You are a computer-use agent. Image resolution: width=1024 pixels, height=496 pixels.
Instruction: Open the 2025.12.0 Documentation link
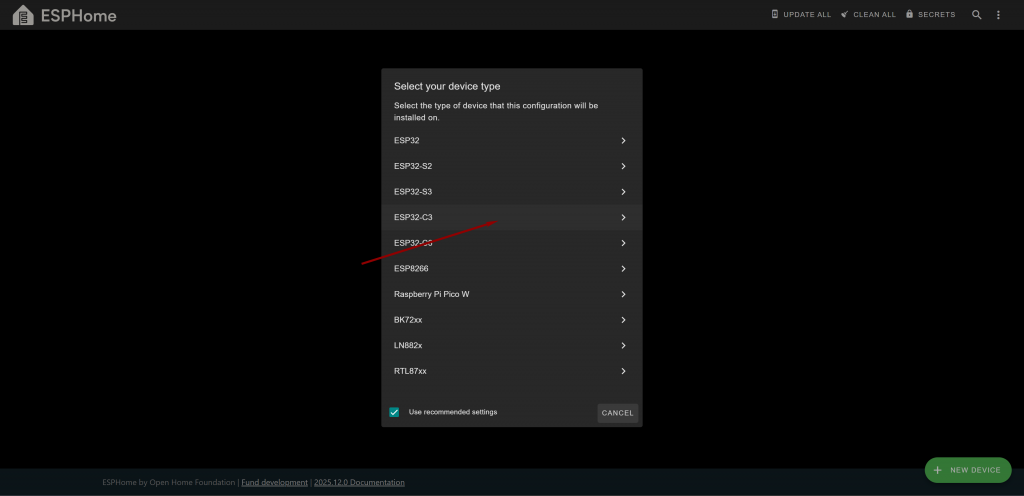pos(359,482)
